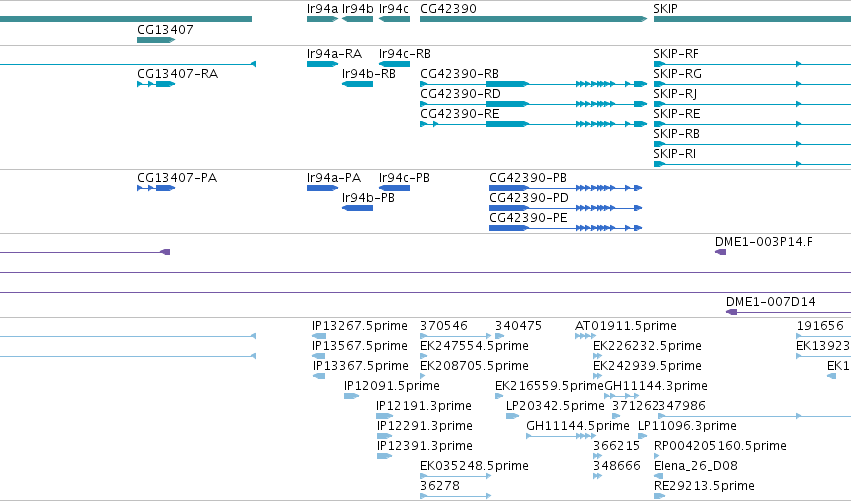The width and height of the screenshot is (851, 501).
Task: Click the CG42390-PB protein label
Action: pyautogui.click(x=528, y=178)
